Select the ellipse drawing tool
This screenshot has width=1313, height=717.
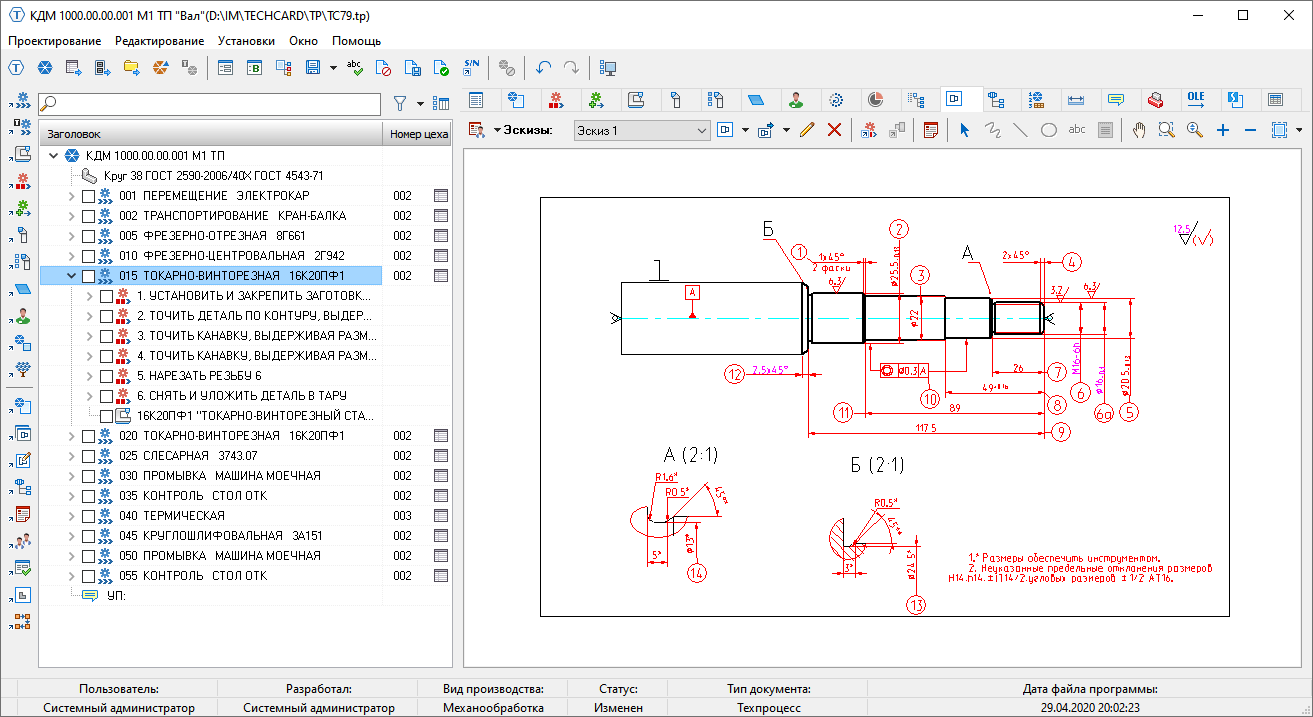(1049, 130)
